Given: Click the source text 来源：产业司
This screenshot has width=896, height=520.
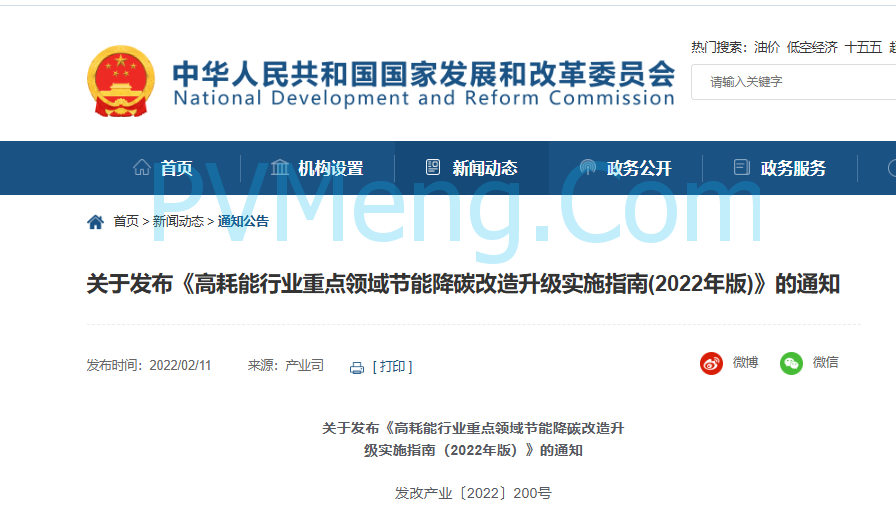Looking at the screenshot, I should click(286, 366).
